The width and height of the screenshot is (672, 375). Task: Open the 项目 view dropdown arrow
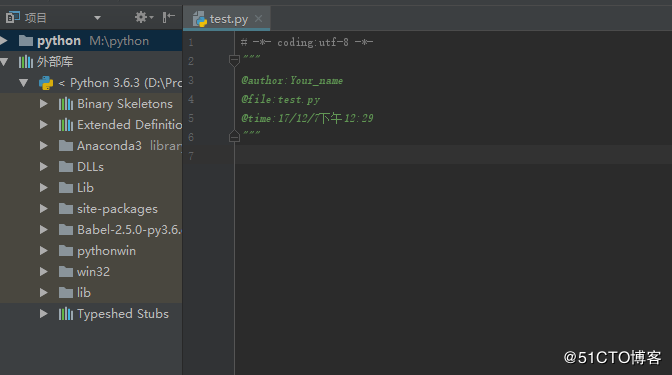[97, 18]
